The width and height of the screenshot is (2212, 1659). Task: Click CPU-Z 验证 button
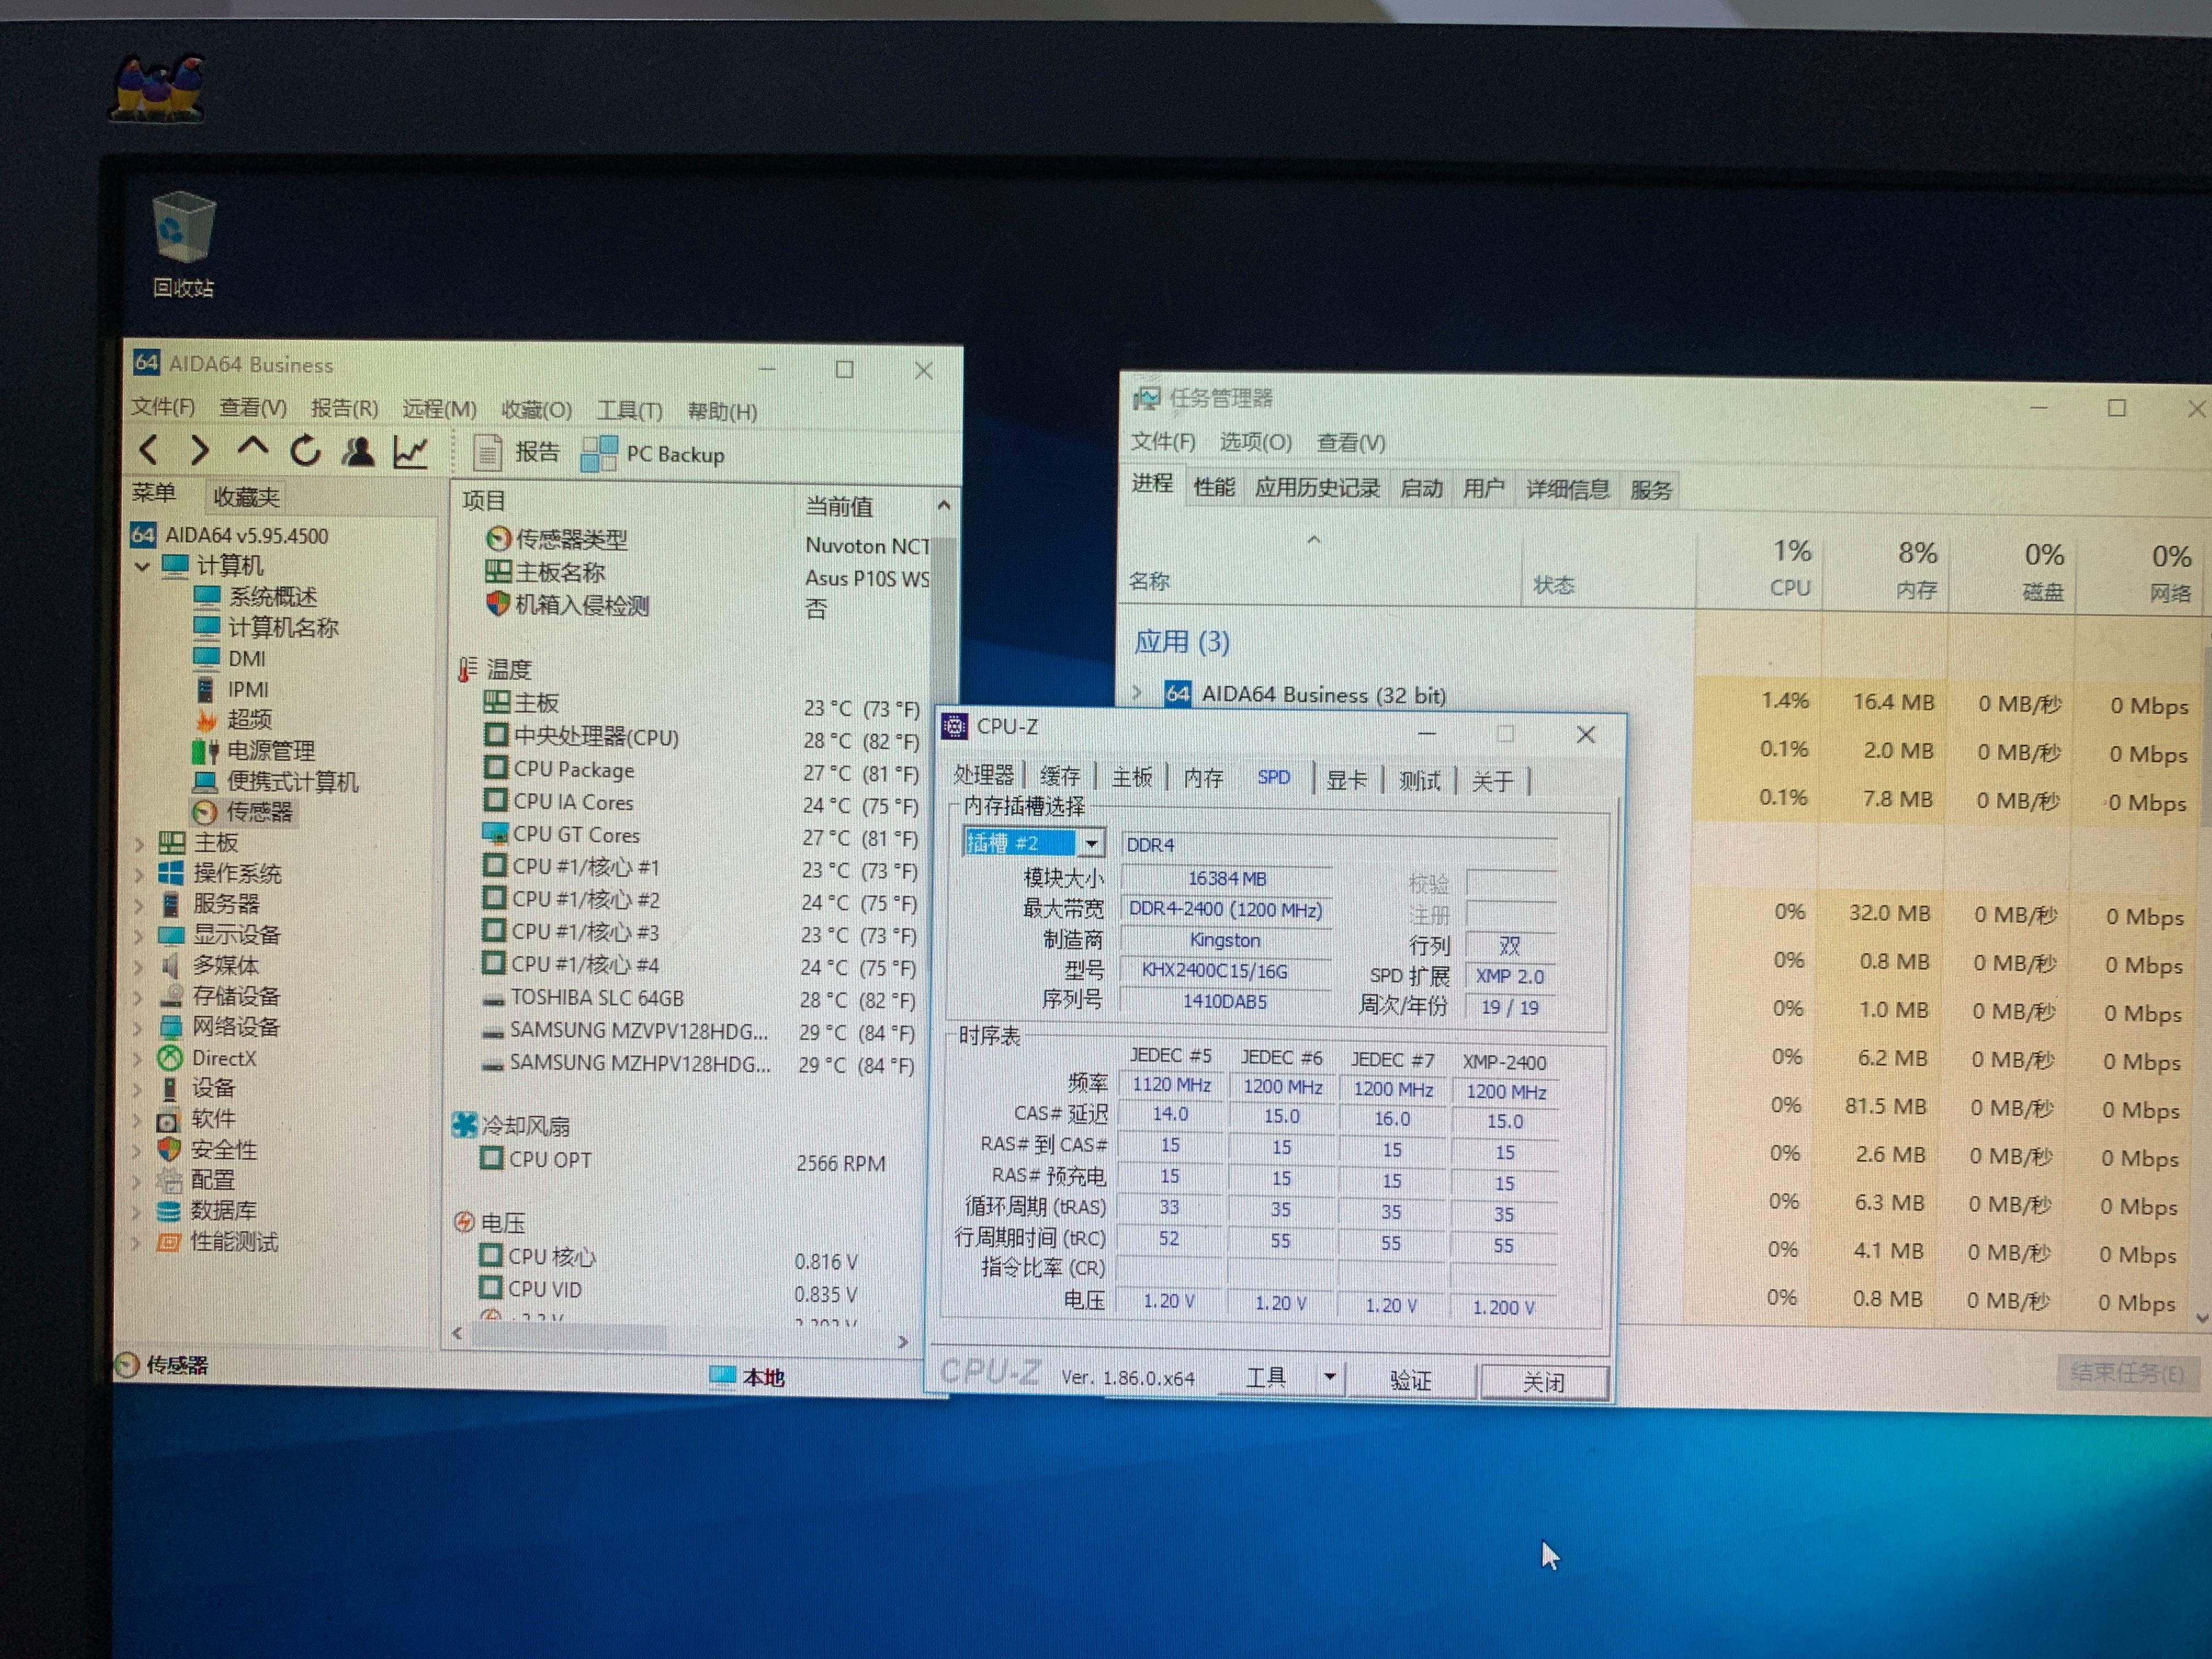1410,1380
